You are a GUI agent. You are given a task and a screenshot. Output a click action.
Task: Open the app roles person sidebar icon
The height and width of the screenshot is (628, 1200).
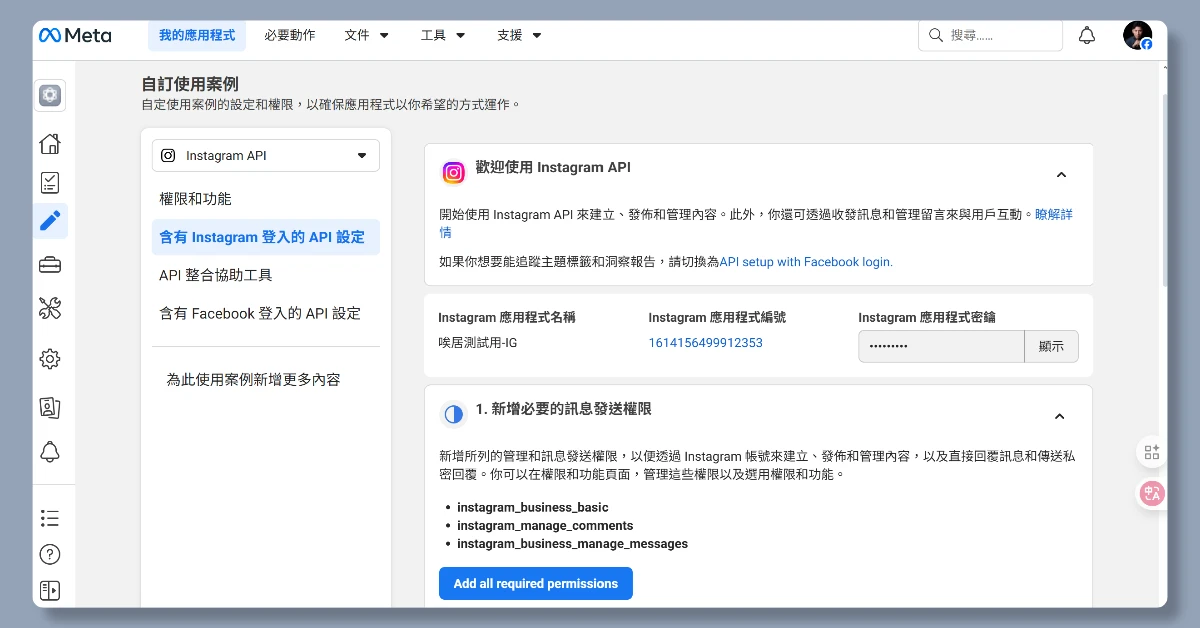(x=50, y=407)
